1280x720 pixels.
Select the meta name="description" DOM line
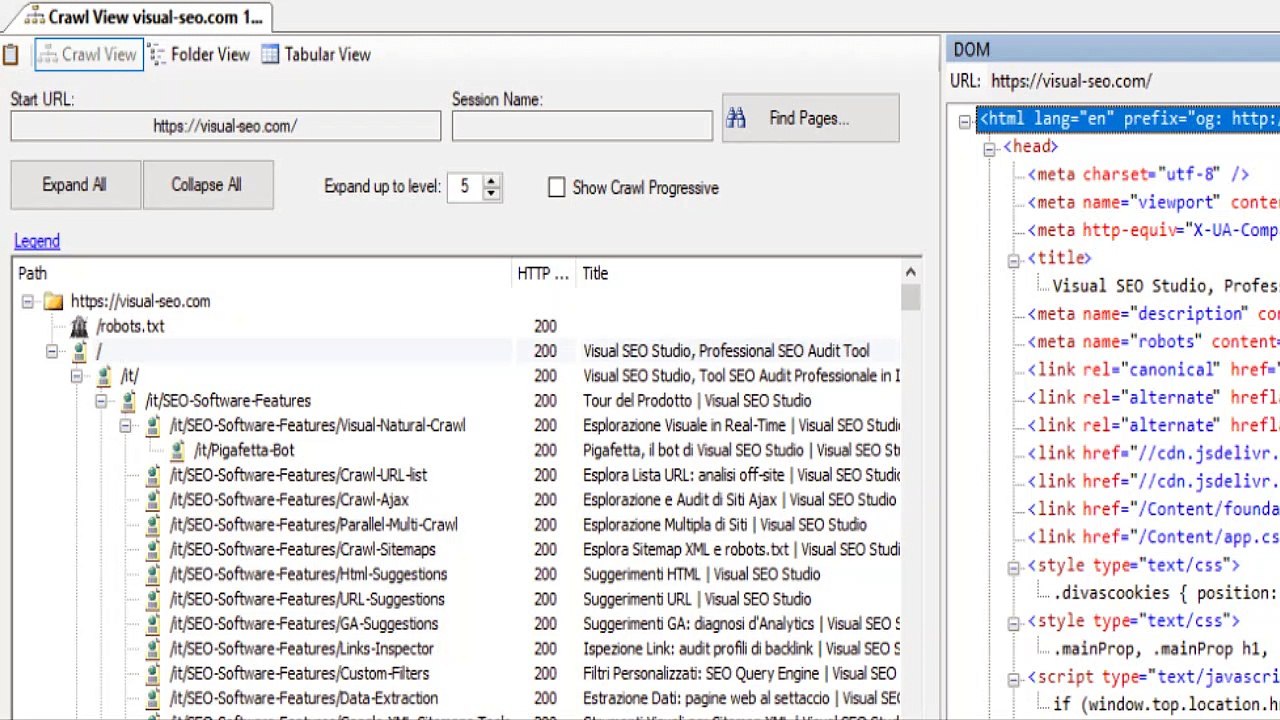pyautogui.click(x=1153, y=314)
